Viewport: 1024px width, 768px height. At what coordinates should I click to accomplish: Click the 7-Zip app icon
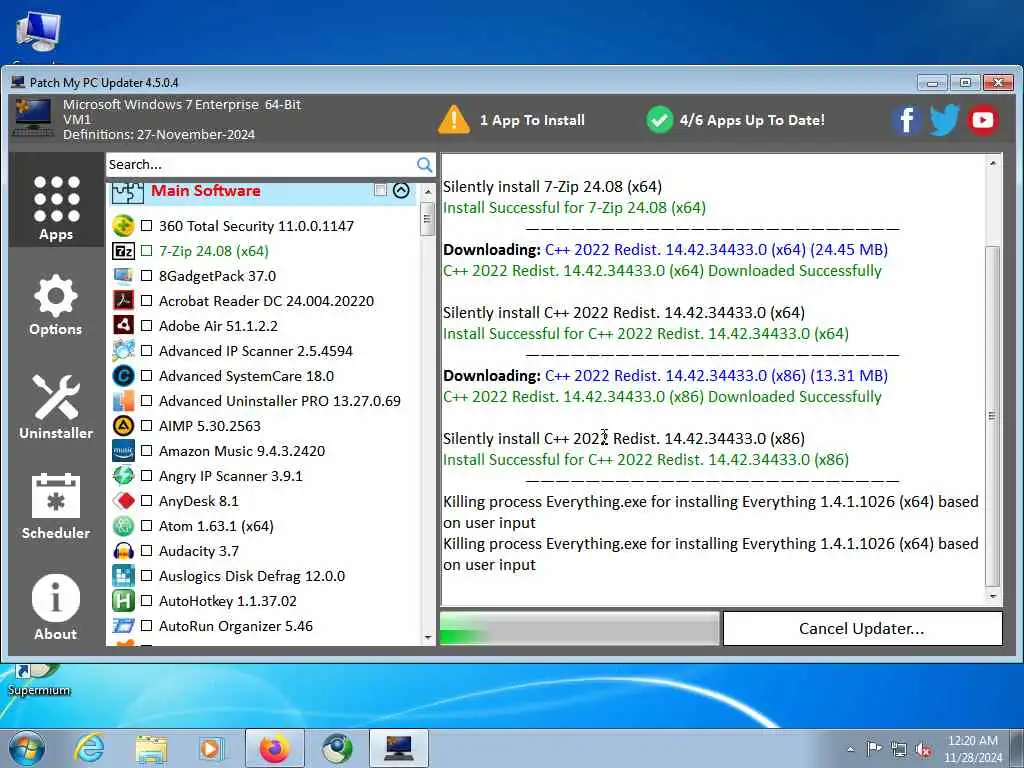123,251
